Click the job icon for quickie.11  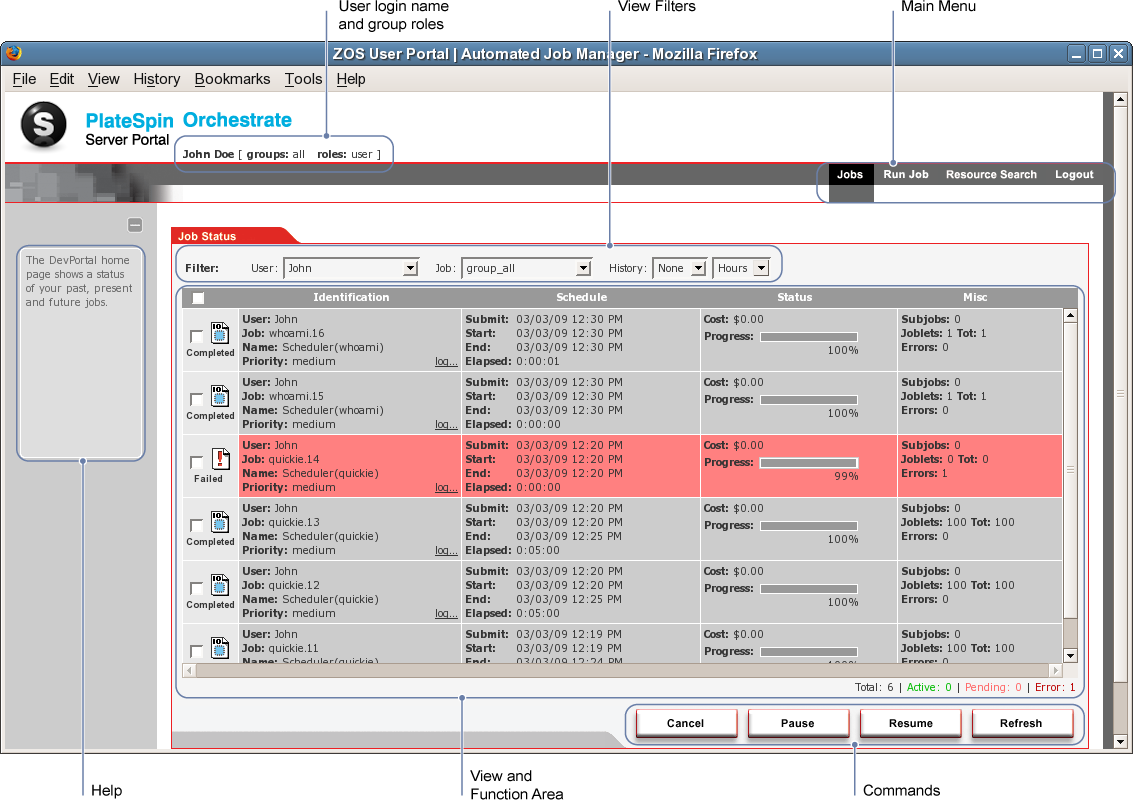pos(220,648)
